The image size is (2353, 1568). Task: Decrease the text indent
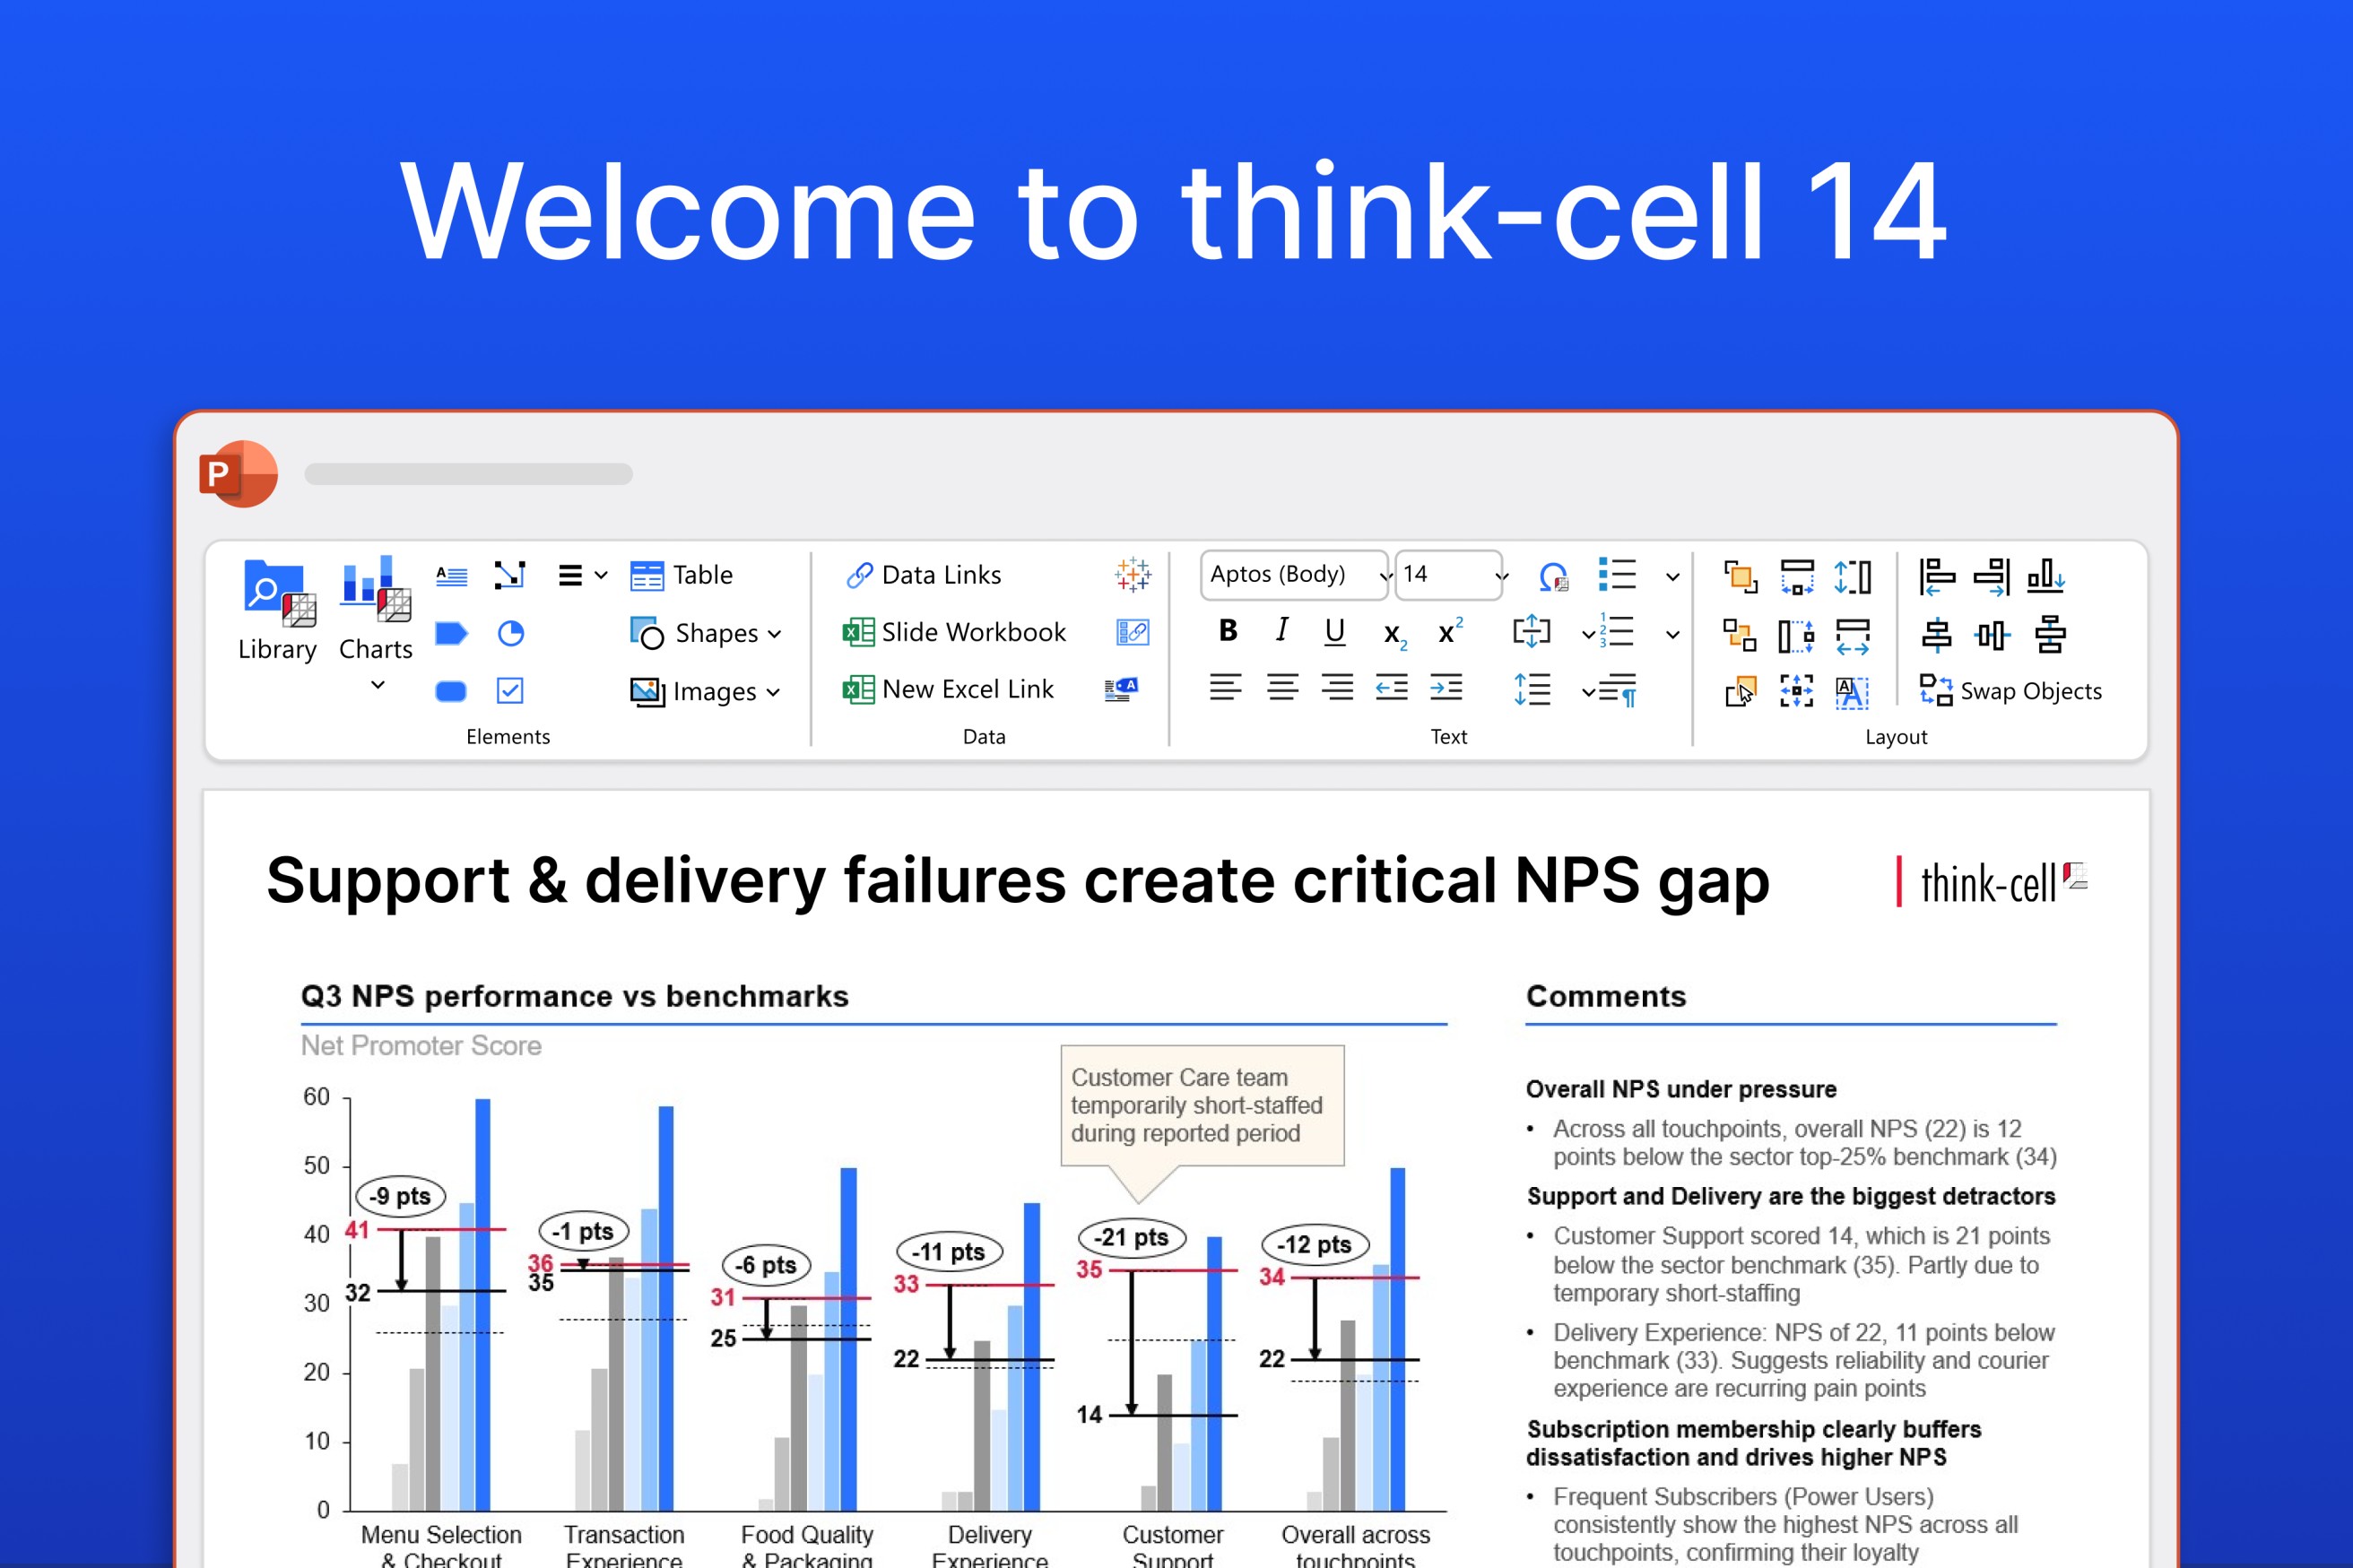pos(1391,688)
